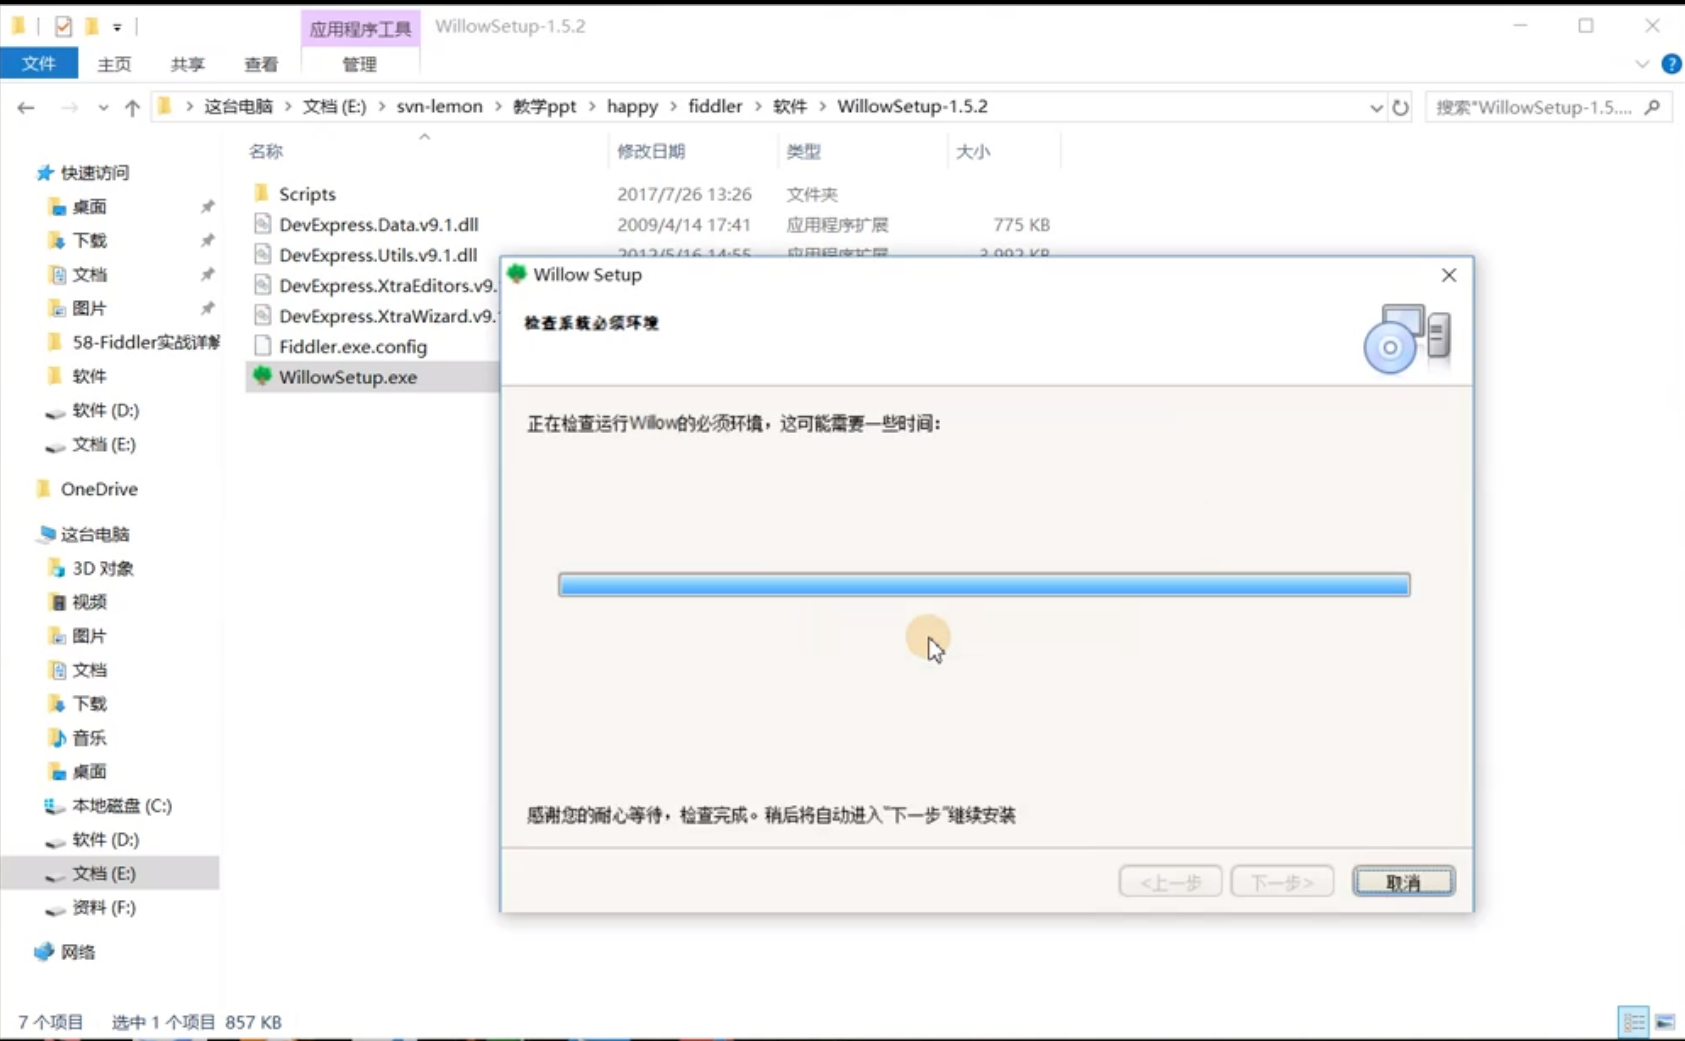Screen dimensions: 1685x1041
Task: Open 网络 in navigation pane
Action: 77,952
